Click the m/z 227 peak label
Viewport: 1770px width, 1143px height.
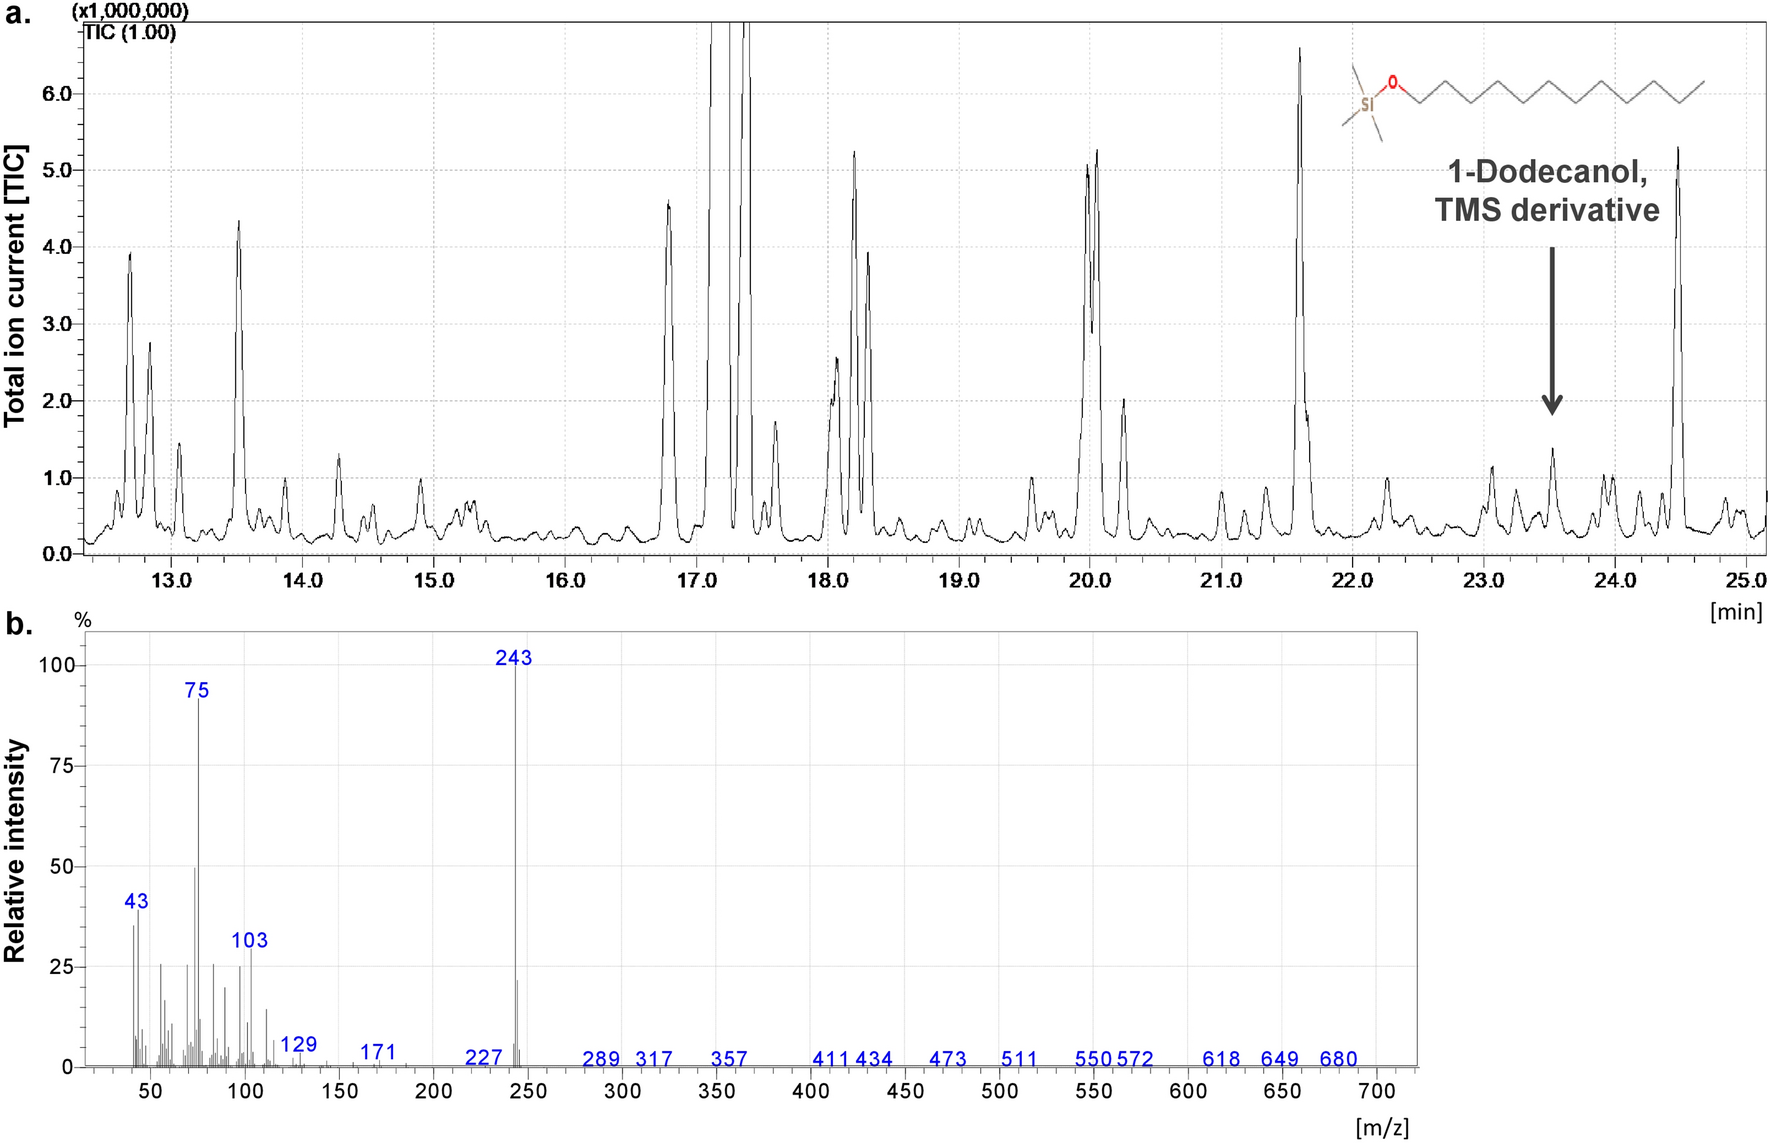click(484, 1058)
